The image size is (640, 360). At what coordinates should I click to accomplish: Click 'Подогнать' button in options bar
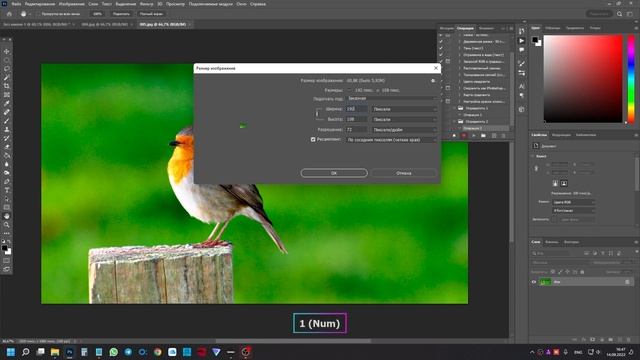pyautogui.click(x=121, y=14)
